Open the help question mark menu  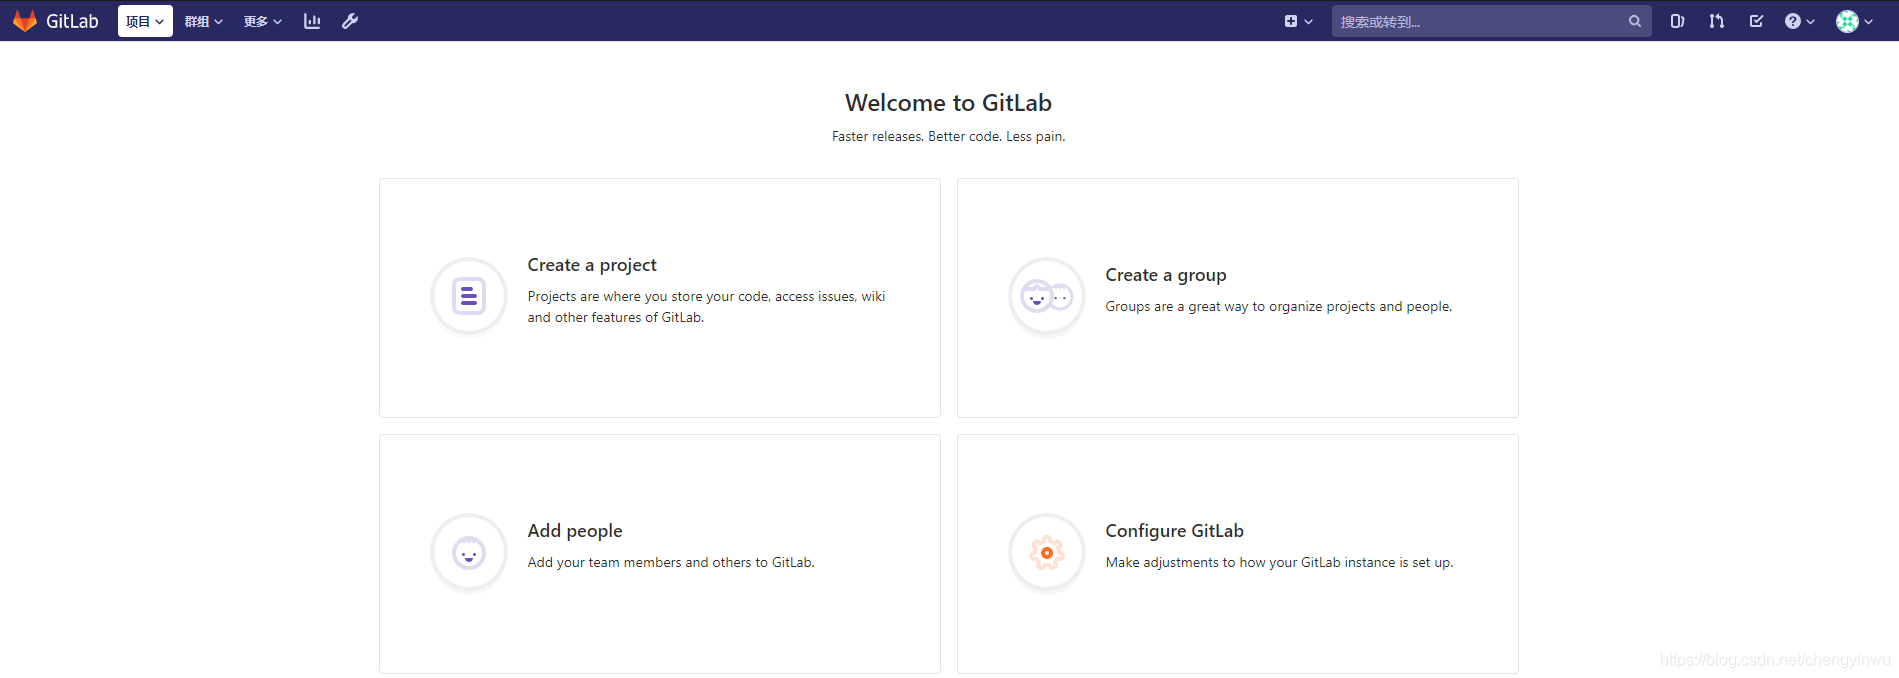[x=1799, y=21]
